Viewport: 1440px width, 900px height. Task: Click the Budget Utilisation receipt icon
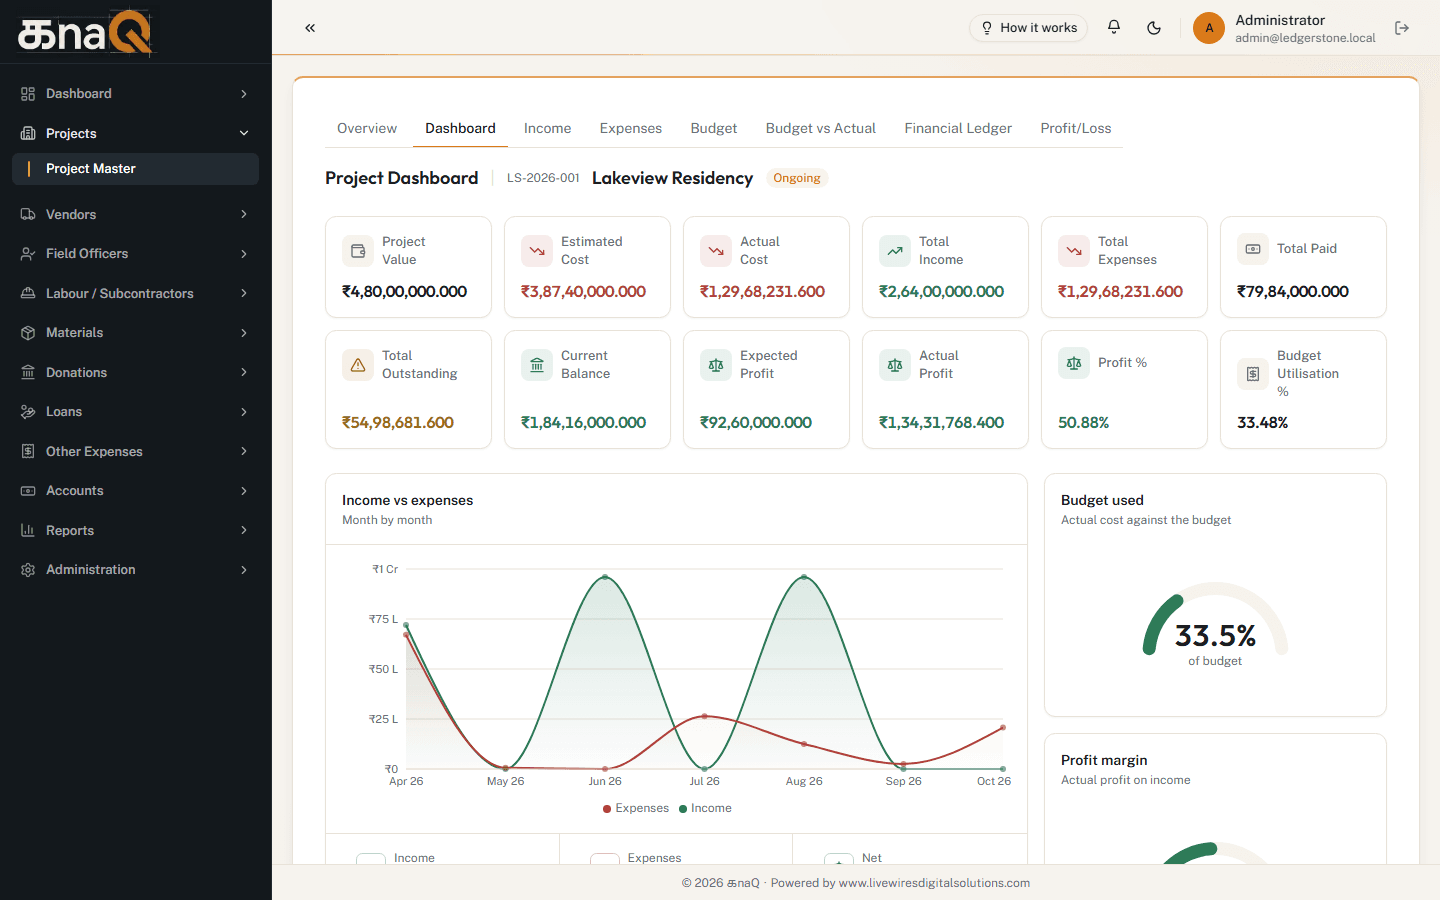pyautogui.click(x=1253, y=374)
